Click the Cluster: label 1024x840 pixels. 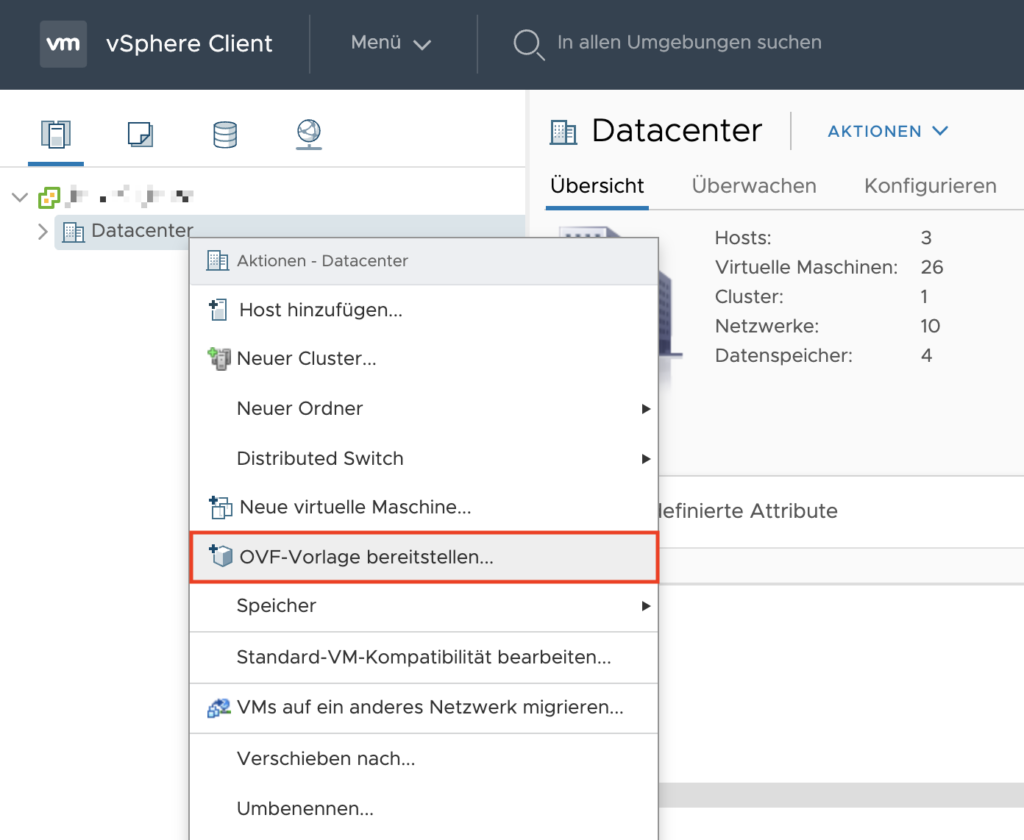(x=749, y=297)
